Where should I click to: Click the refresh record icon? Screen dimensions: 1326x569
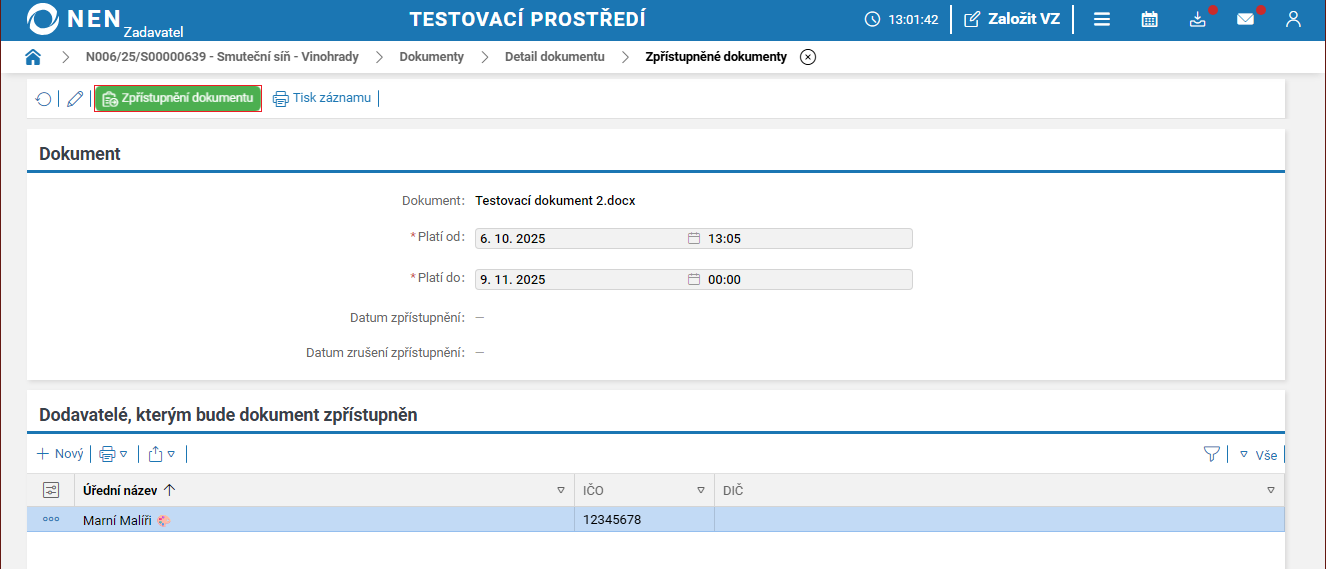[44, 99]
